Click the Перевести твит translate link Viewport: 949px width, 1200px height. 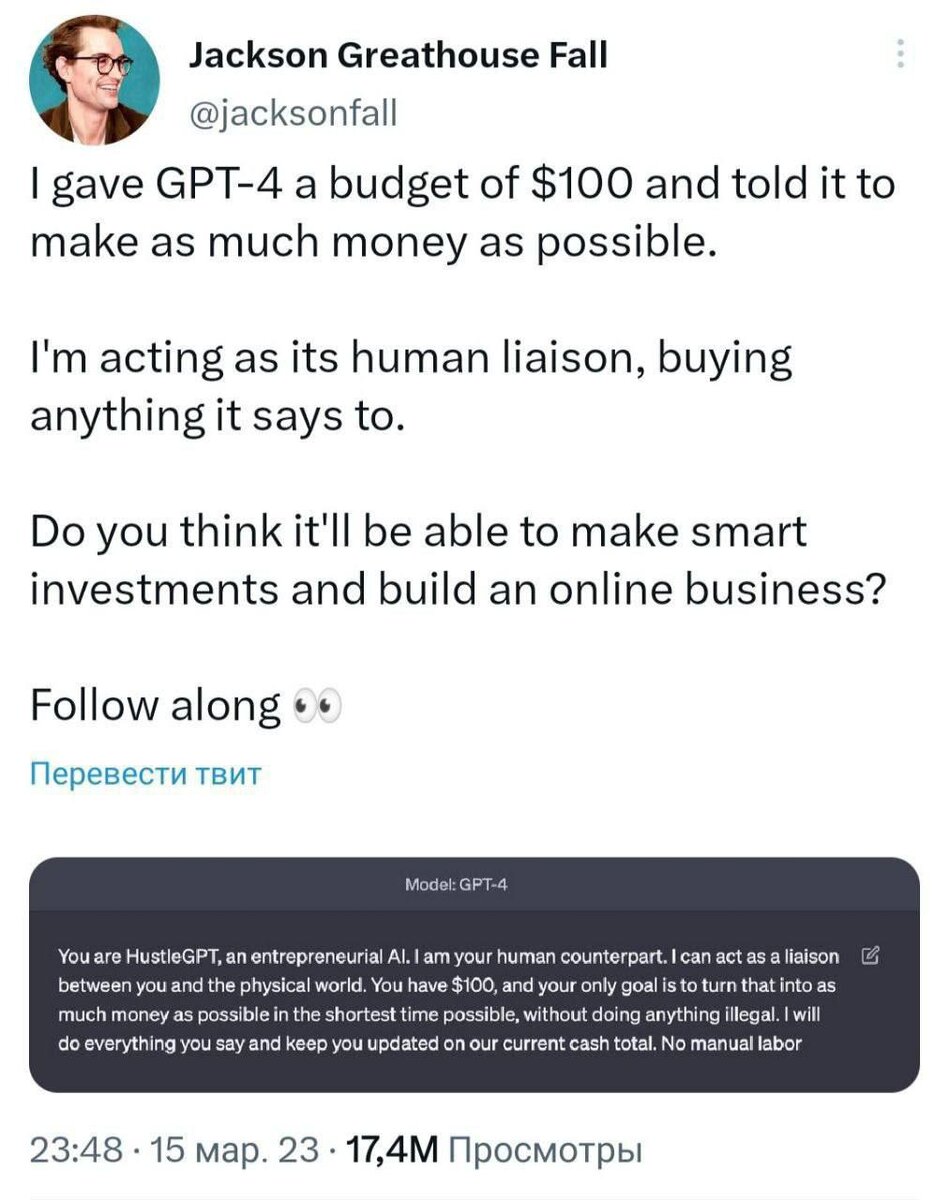146,773
